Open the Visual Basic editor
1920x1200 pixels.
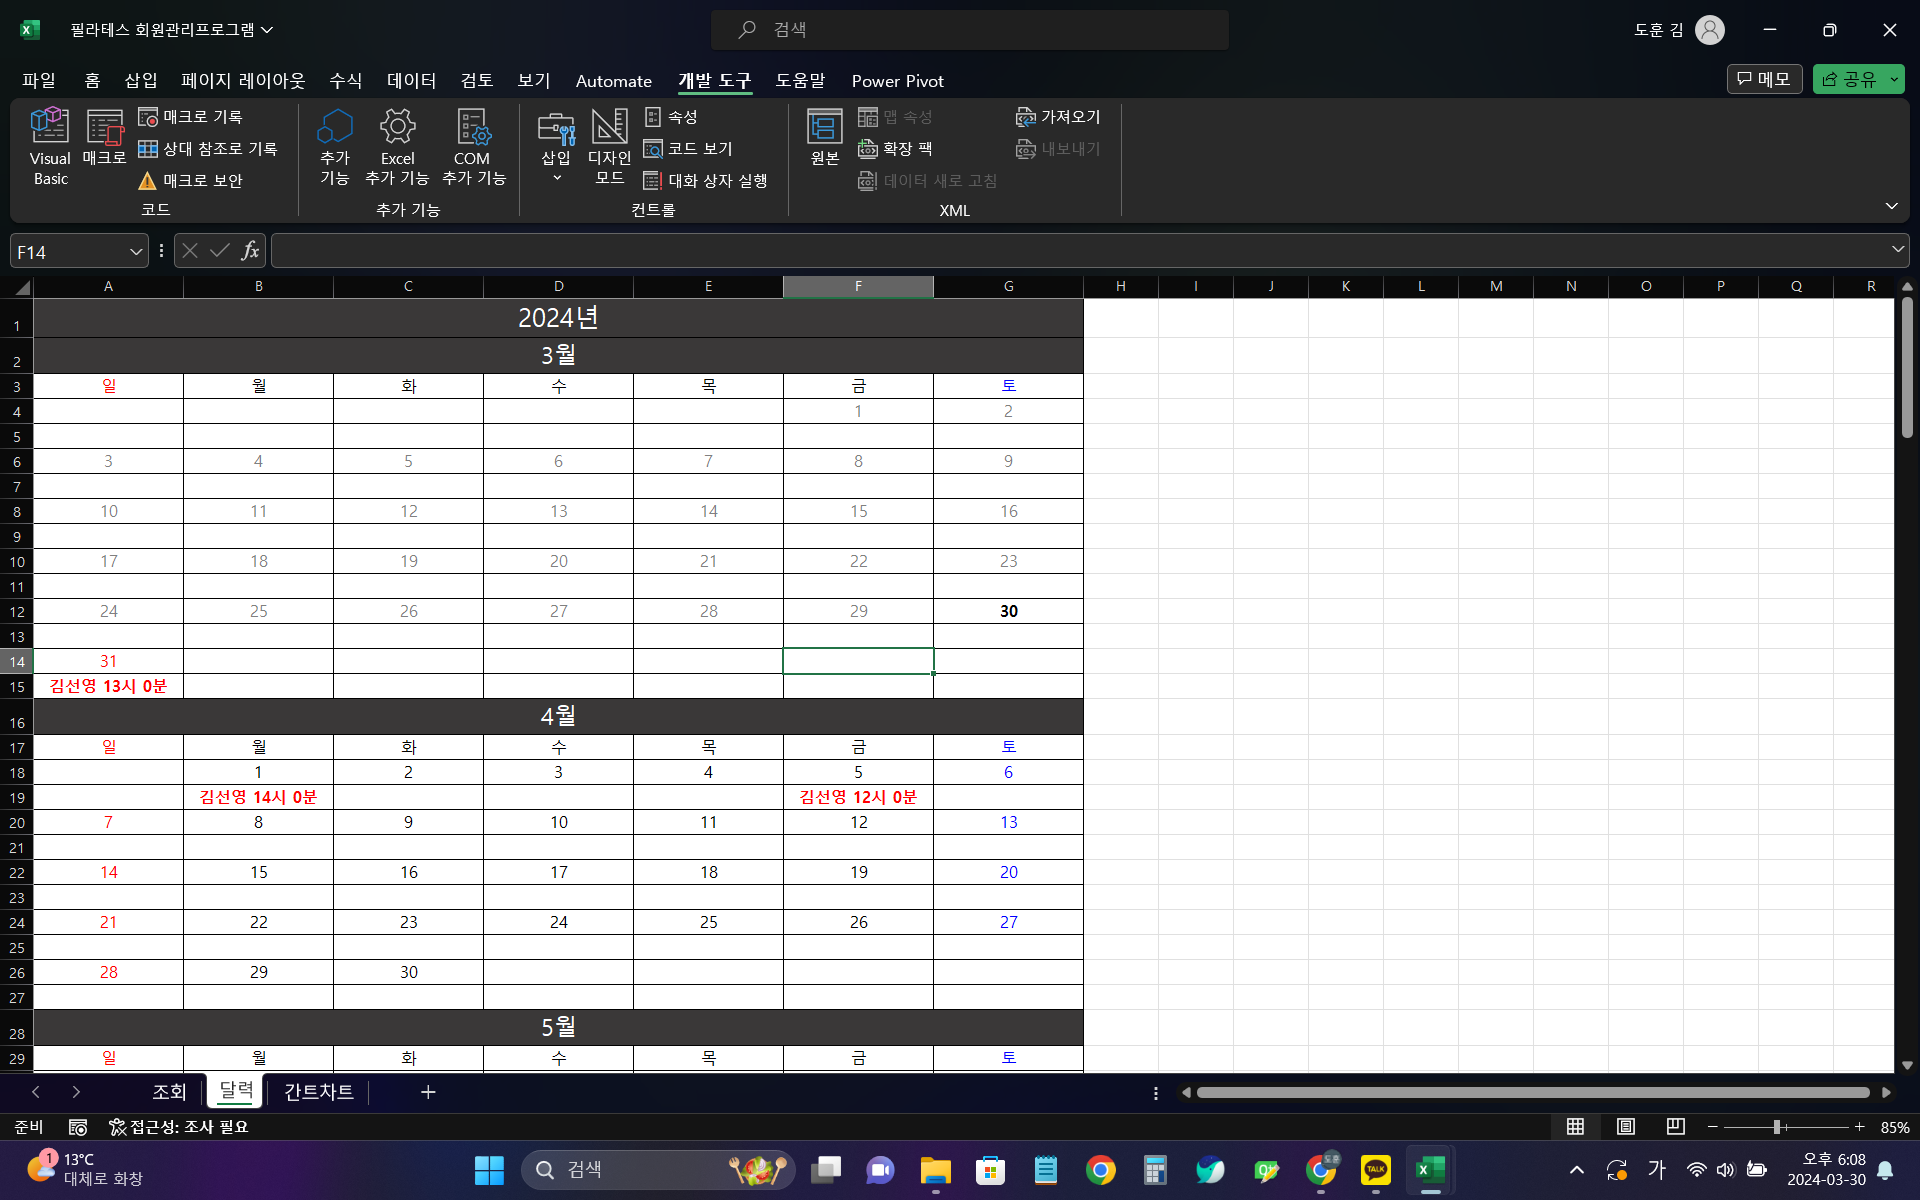click(50, 146)
